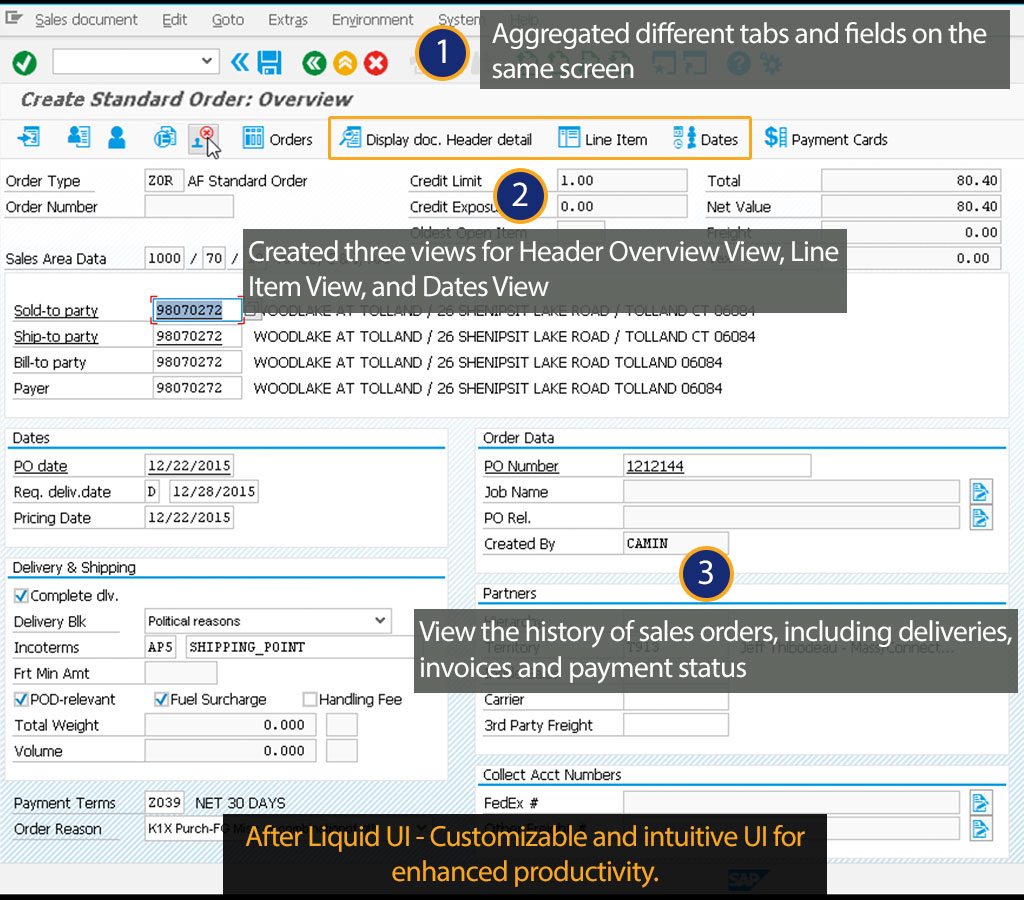Screen dimensions: 1024x900
Task: Click the text editor icon beside Job Name
Action: [x=981, y=491]
